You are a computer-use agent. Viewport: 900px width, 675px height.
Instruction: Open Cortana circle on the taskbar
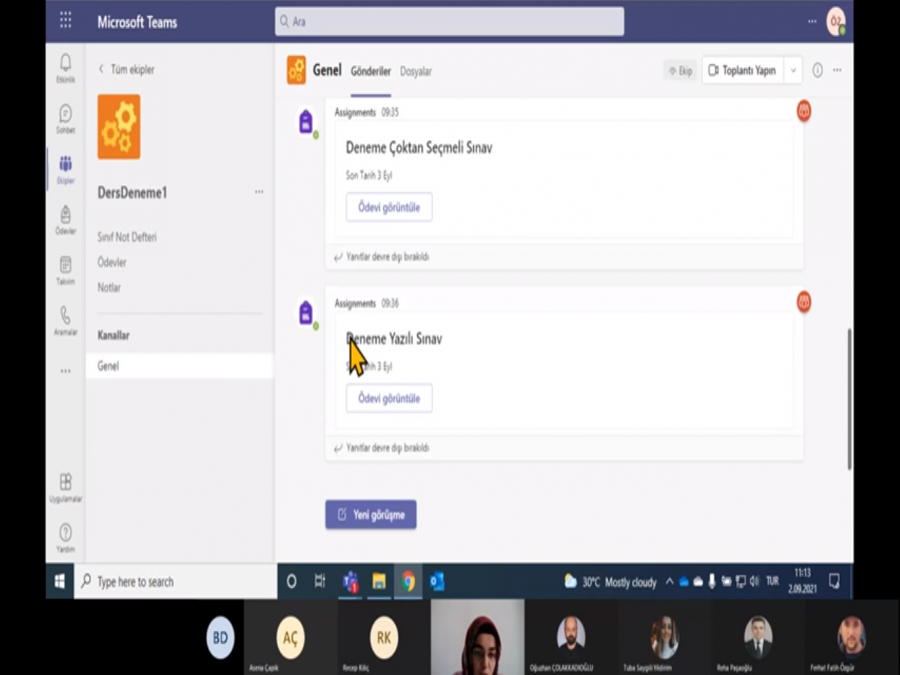tap(292, 581)
